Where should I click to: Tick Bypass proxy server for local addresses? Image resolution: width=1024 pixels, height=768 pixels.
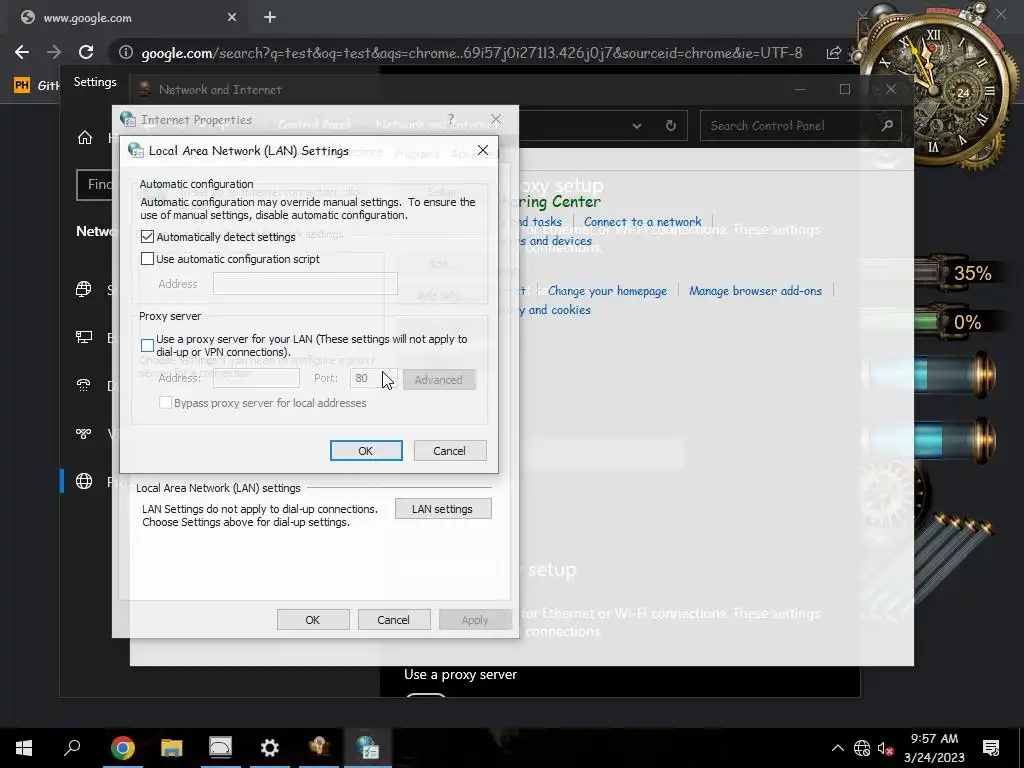(166, 403)
